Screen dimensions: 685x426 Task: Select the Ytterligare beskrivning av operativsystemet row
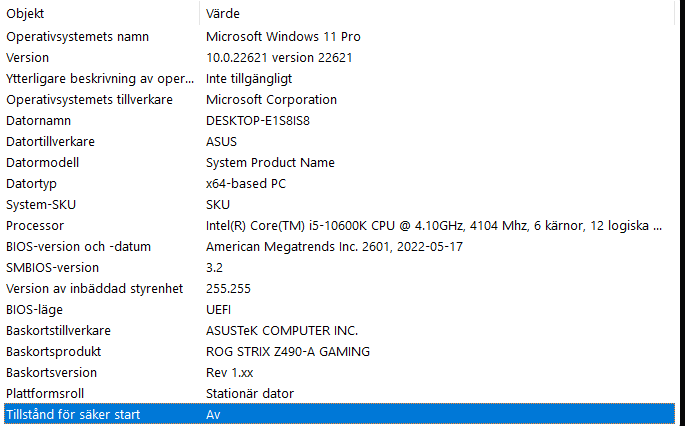(99, 79)
